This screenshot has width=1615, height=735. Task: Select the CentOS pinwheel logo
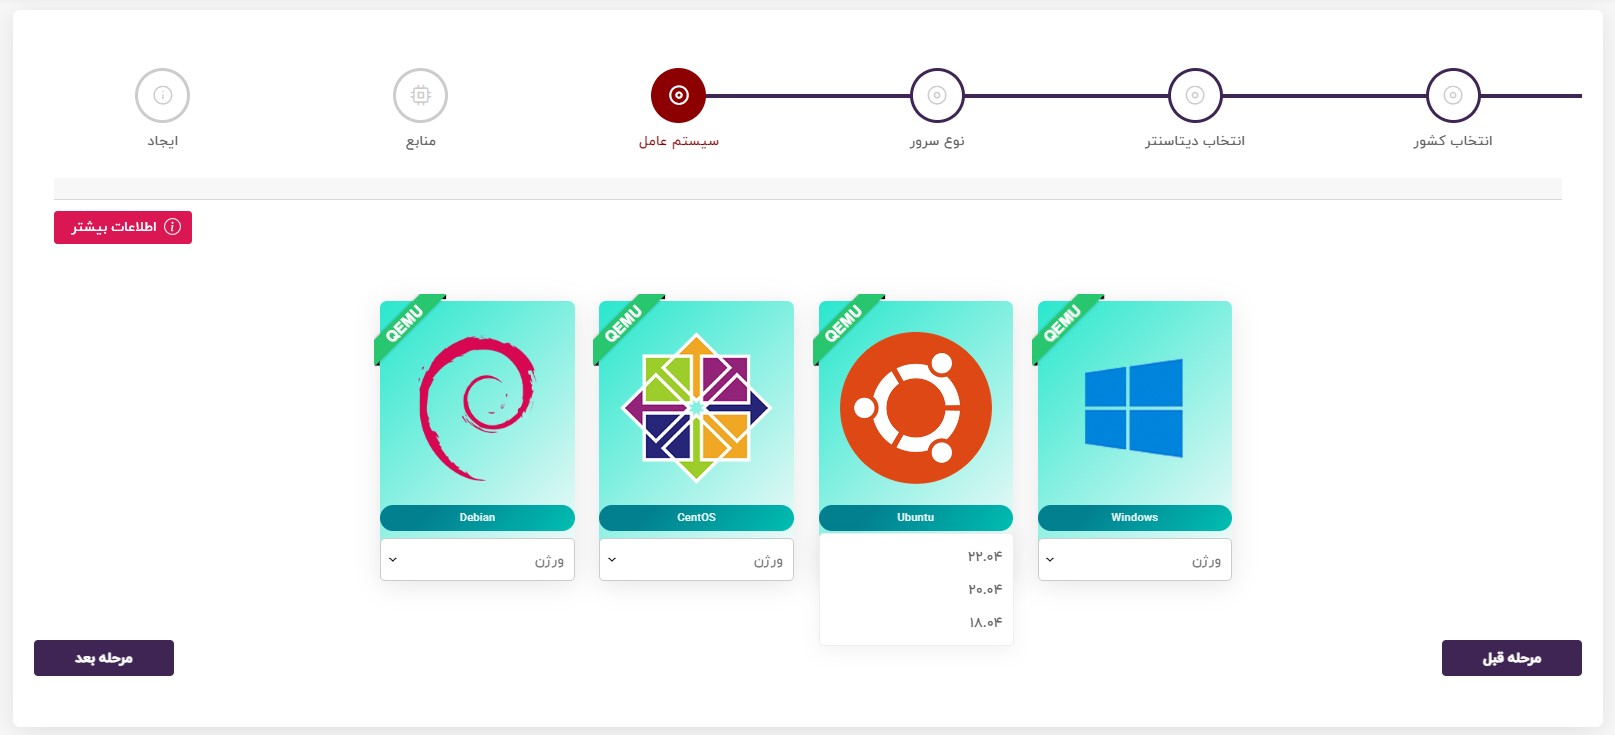tap(696, 408)
